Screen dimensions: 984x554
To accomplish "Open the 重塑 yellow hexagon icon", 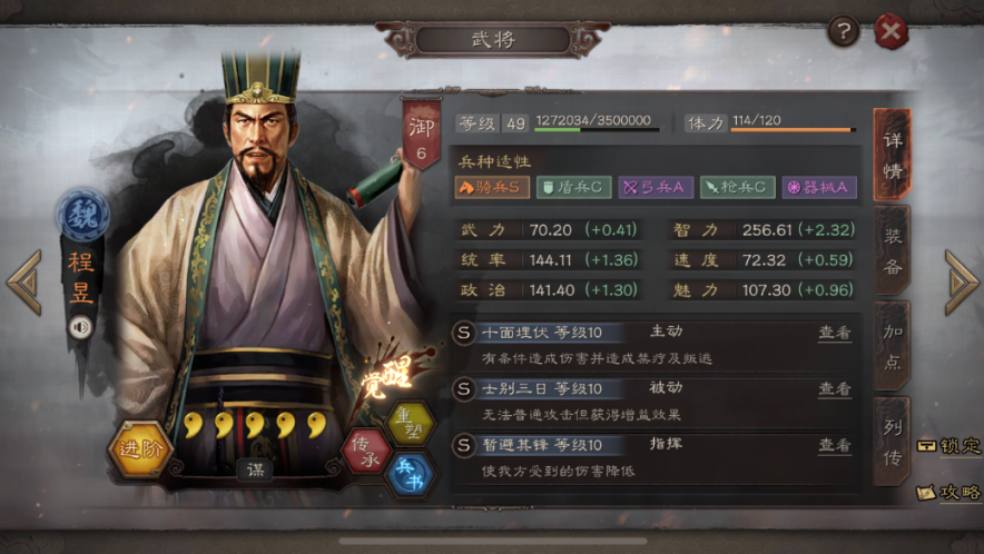I will coord(411,423).
